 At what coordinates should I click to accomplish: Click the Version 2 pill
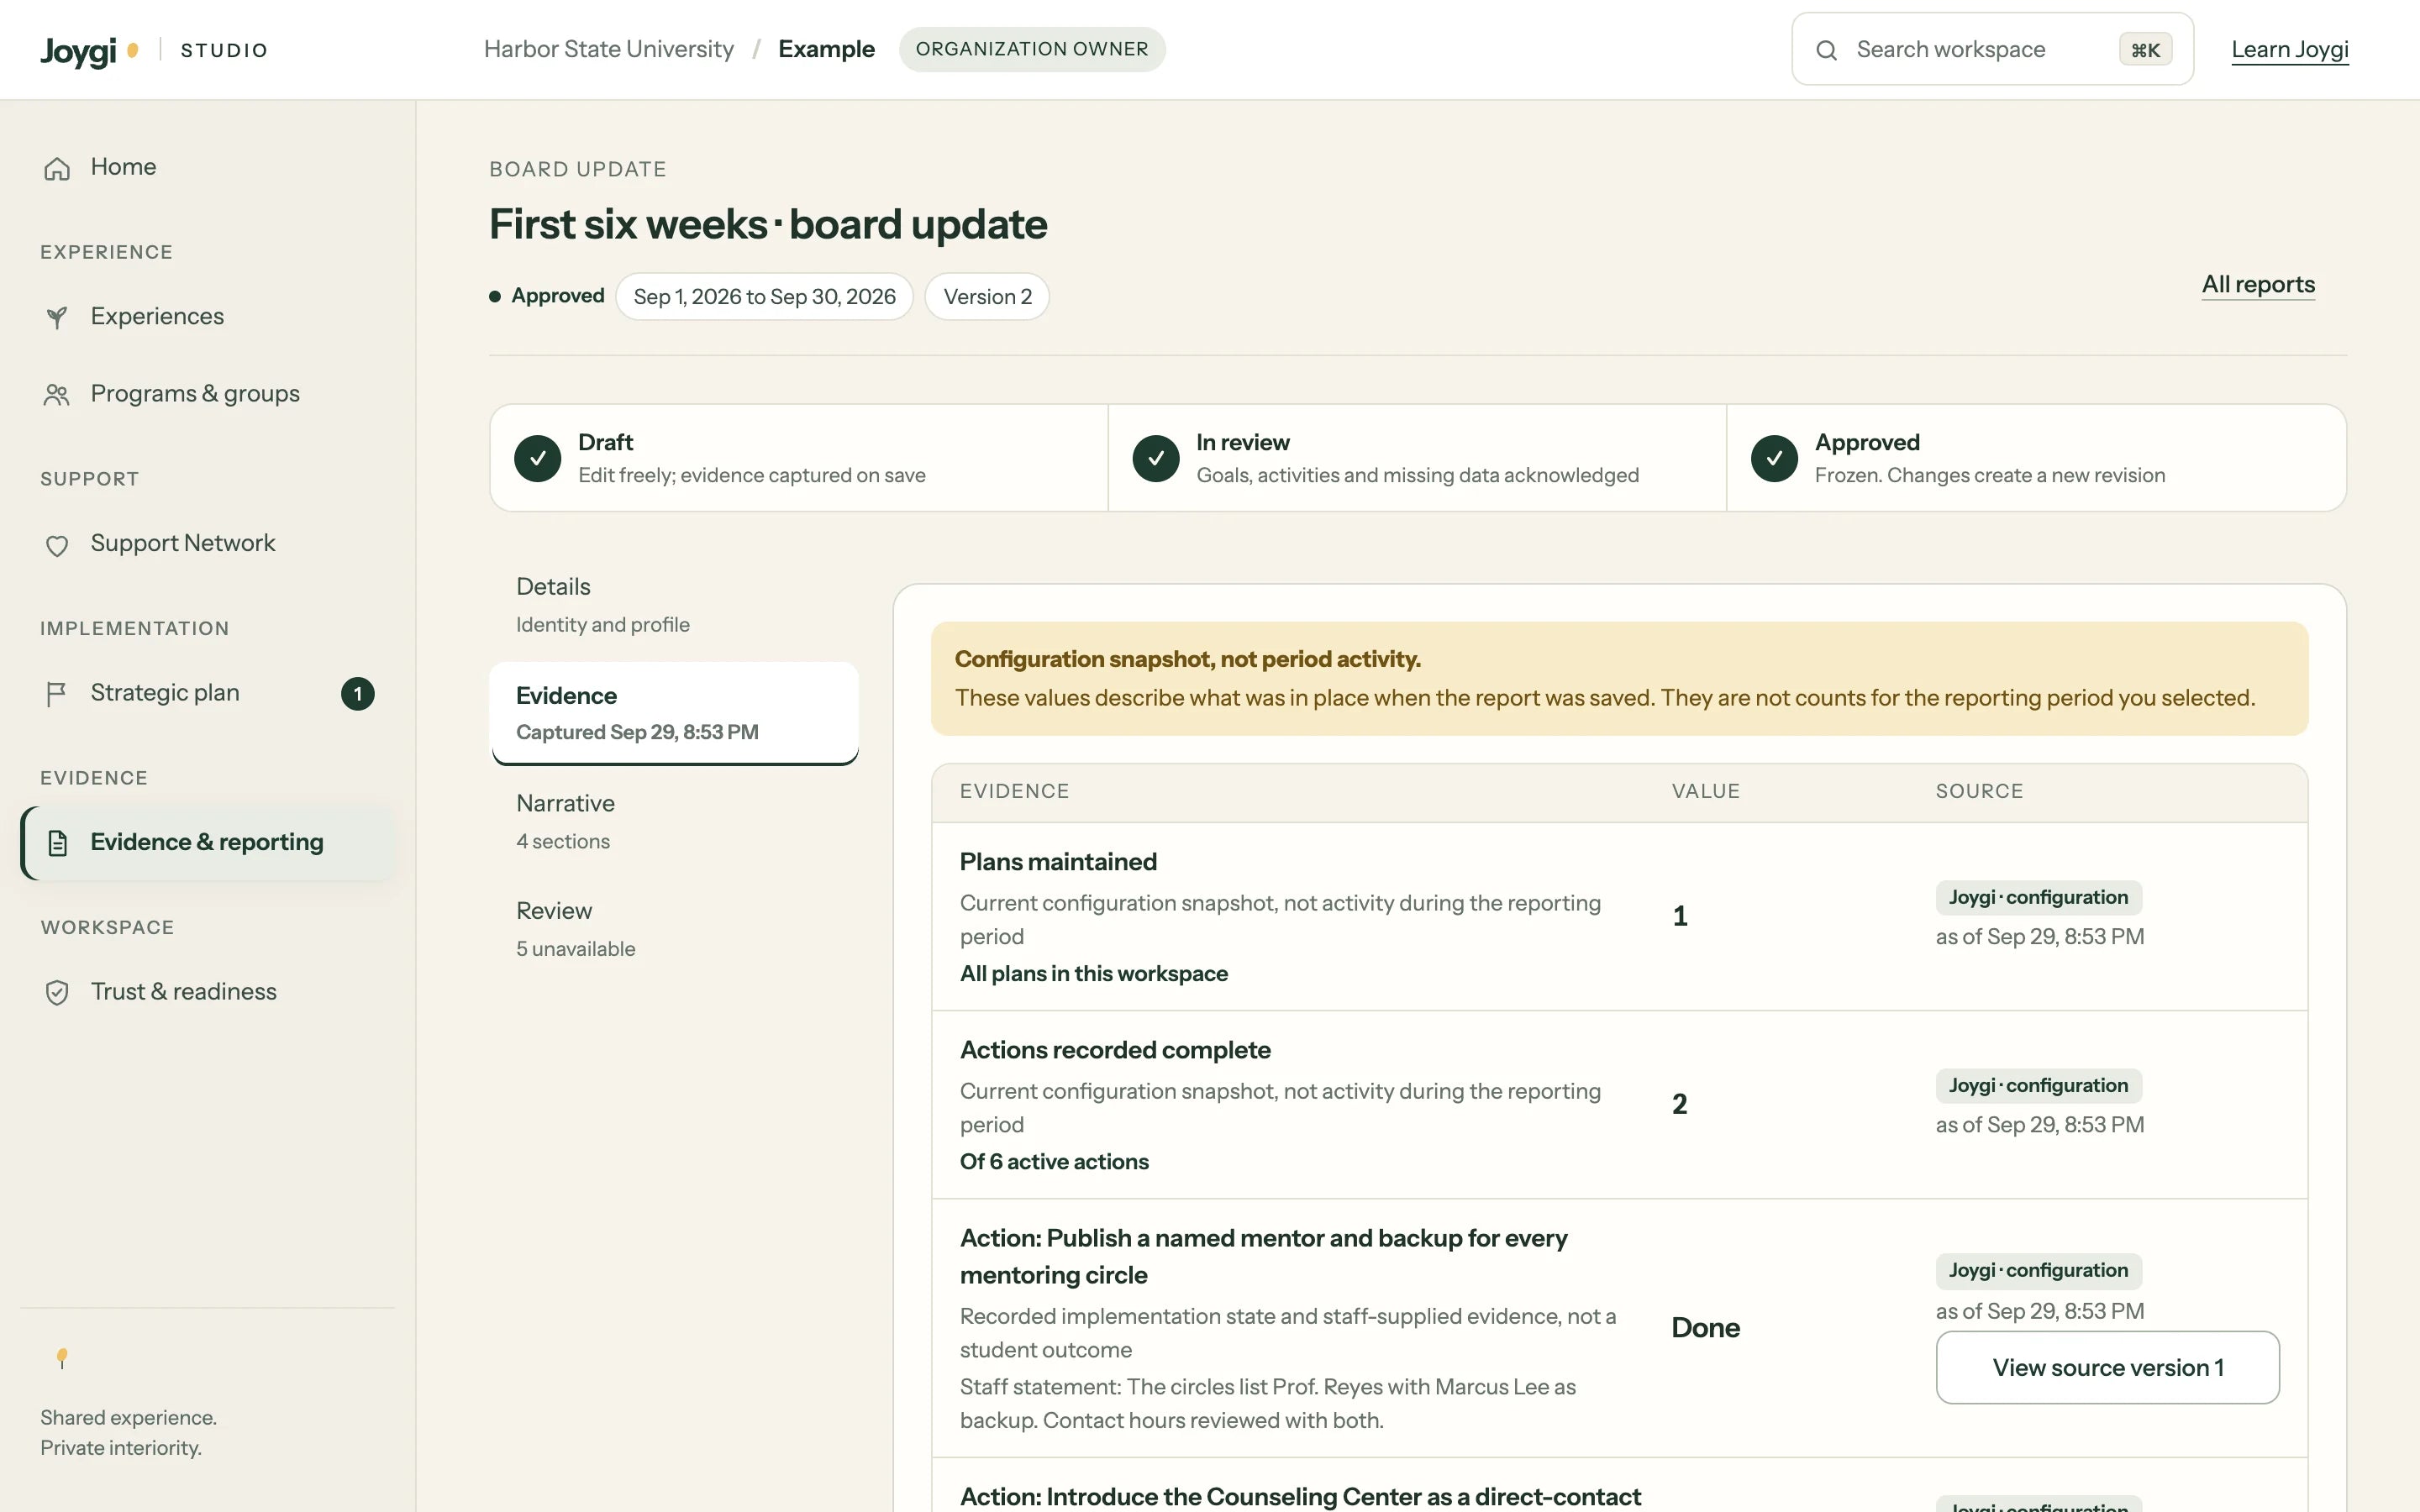(987, 297)
